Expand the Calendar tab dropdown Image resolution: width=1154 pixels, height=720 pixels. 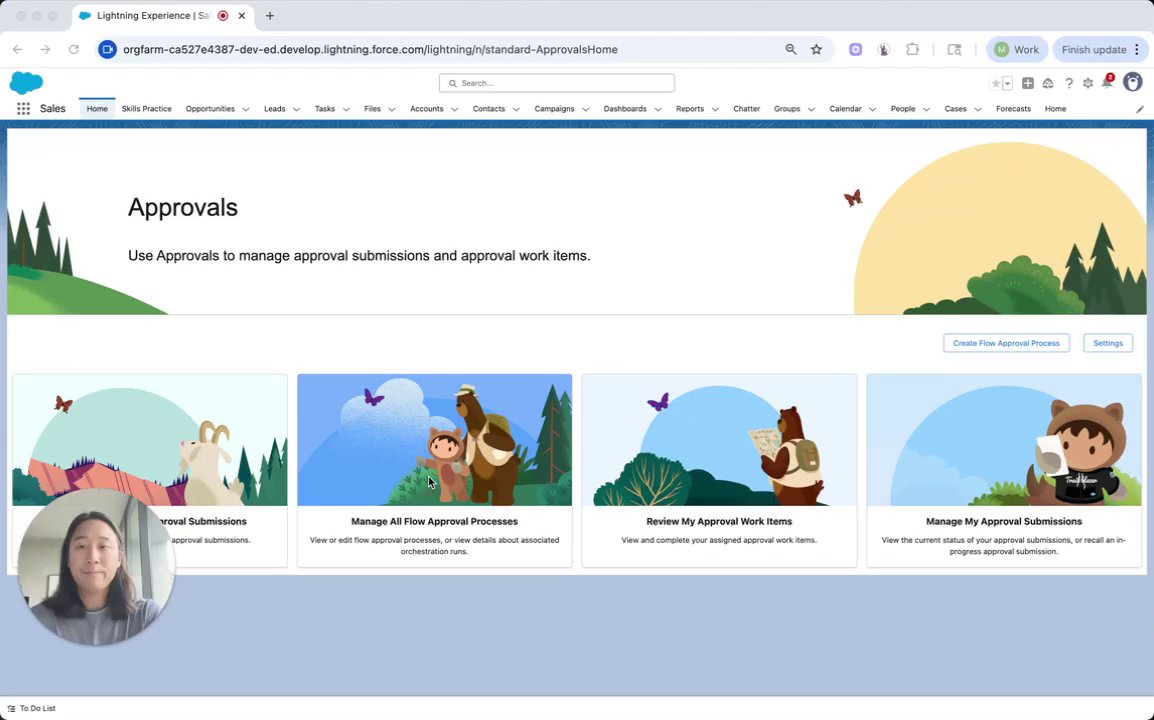pyautogui.click(x=873, y=109)
